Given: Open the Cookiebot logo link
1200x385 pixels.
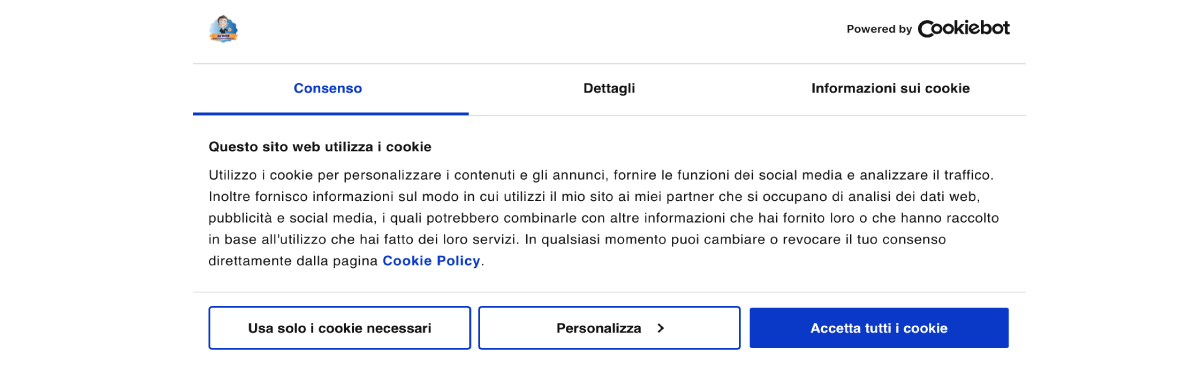Looking at the screenshot, I should tap(928, 29).
